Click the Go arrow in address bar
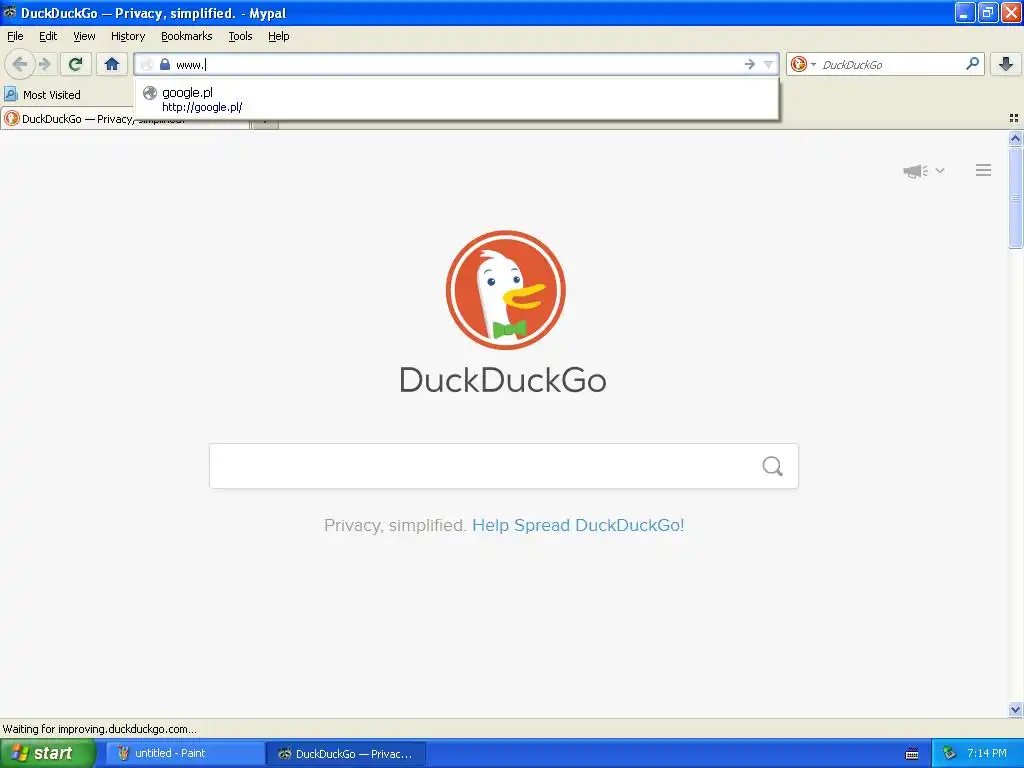Screen dimensions: 1024x768 pos(750,64)
